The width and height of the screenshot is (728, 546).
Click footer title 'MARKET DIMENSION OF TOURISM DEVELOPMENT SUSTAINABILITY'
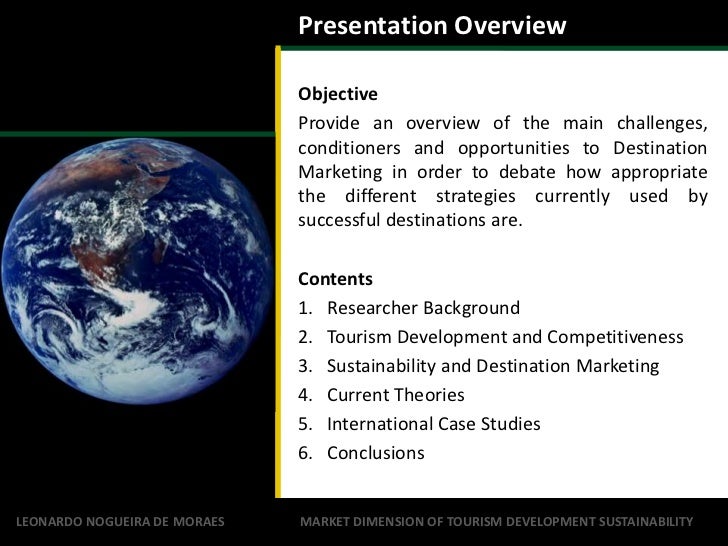click(496, 522)
